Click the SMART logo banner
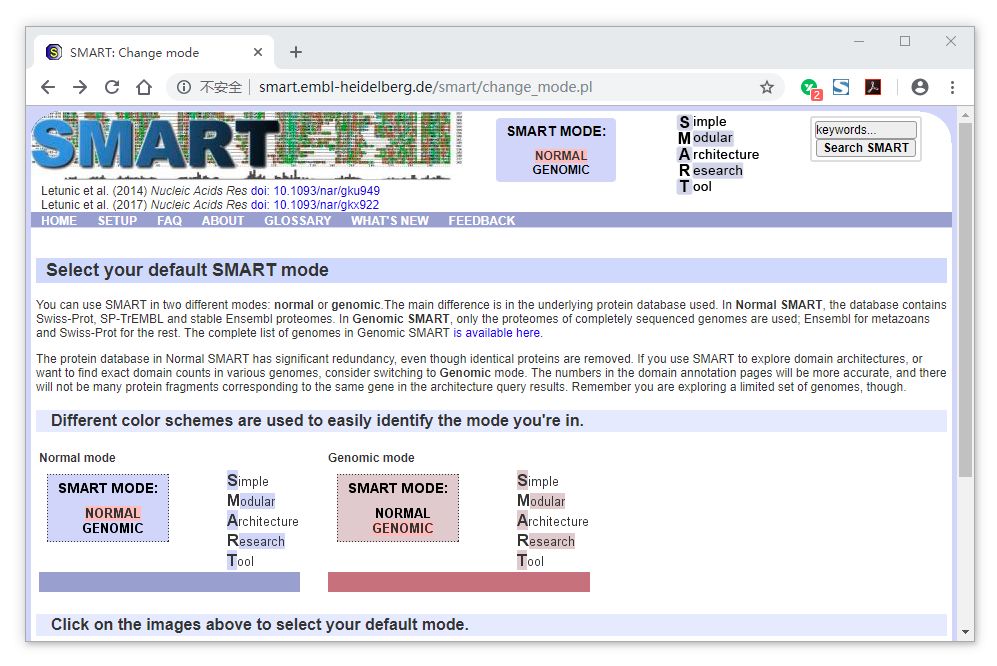Screen dimensions: 997x666 click(247, 146)
